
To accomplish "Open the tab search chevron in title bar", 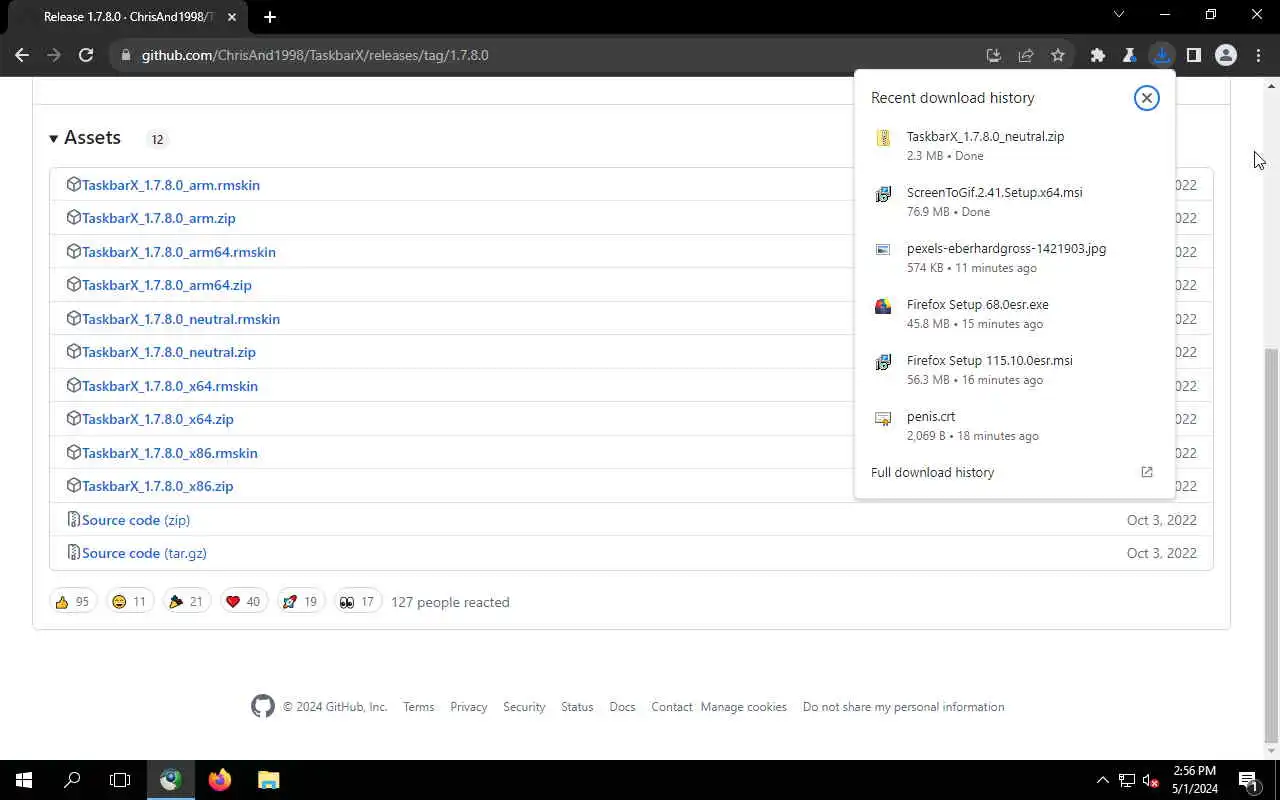I will pyautogui.click(x=1119, y=15).
